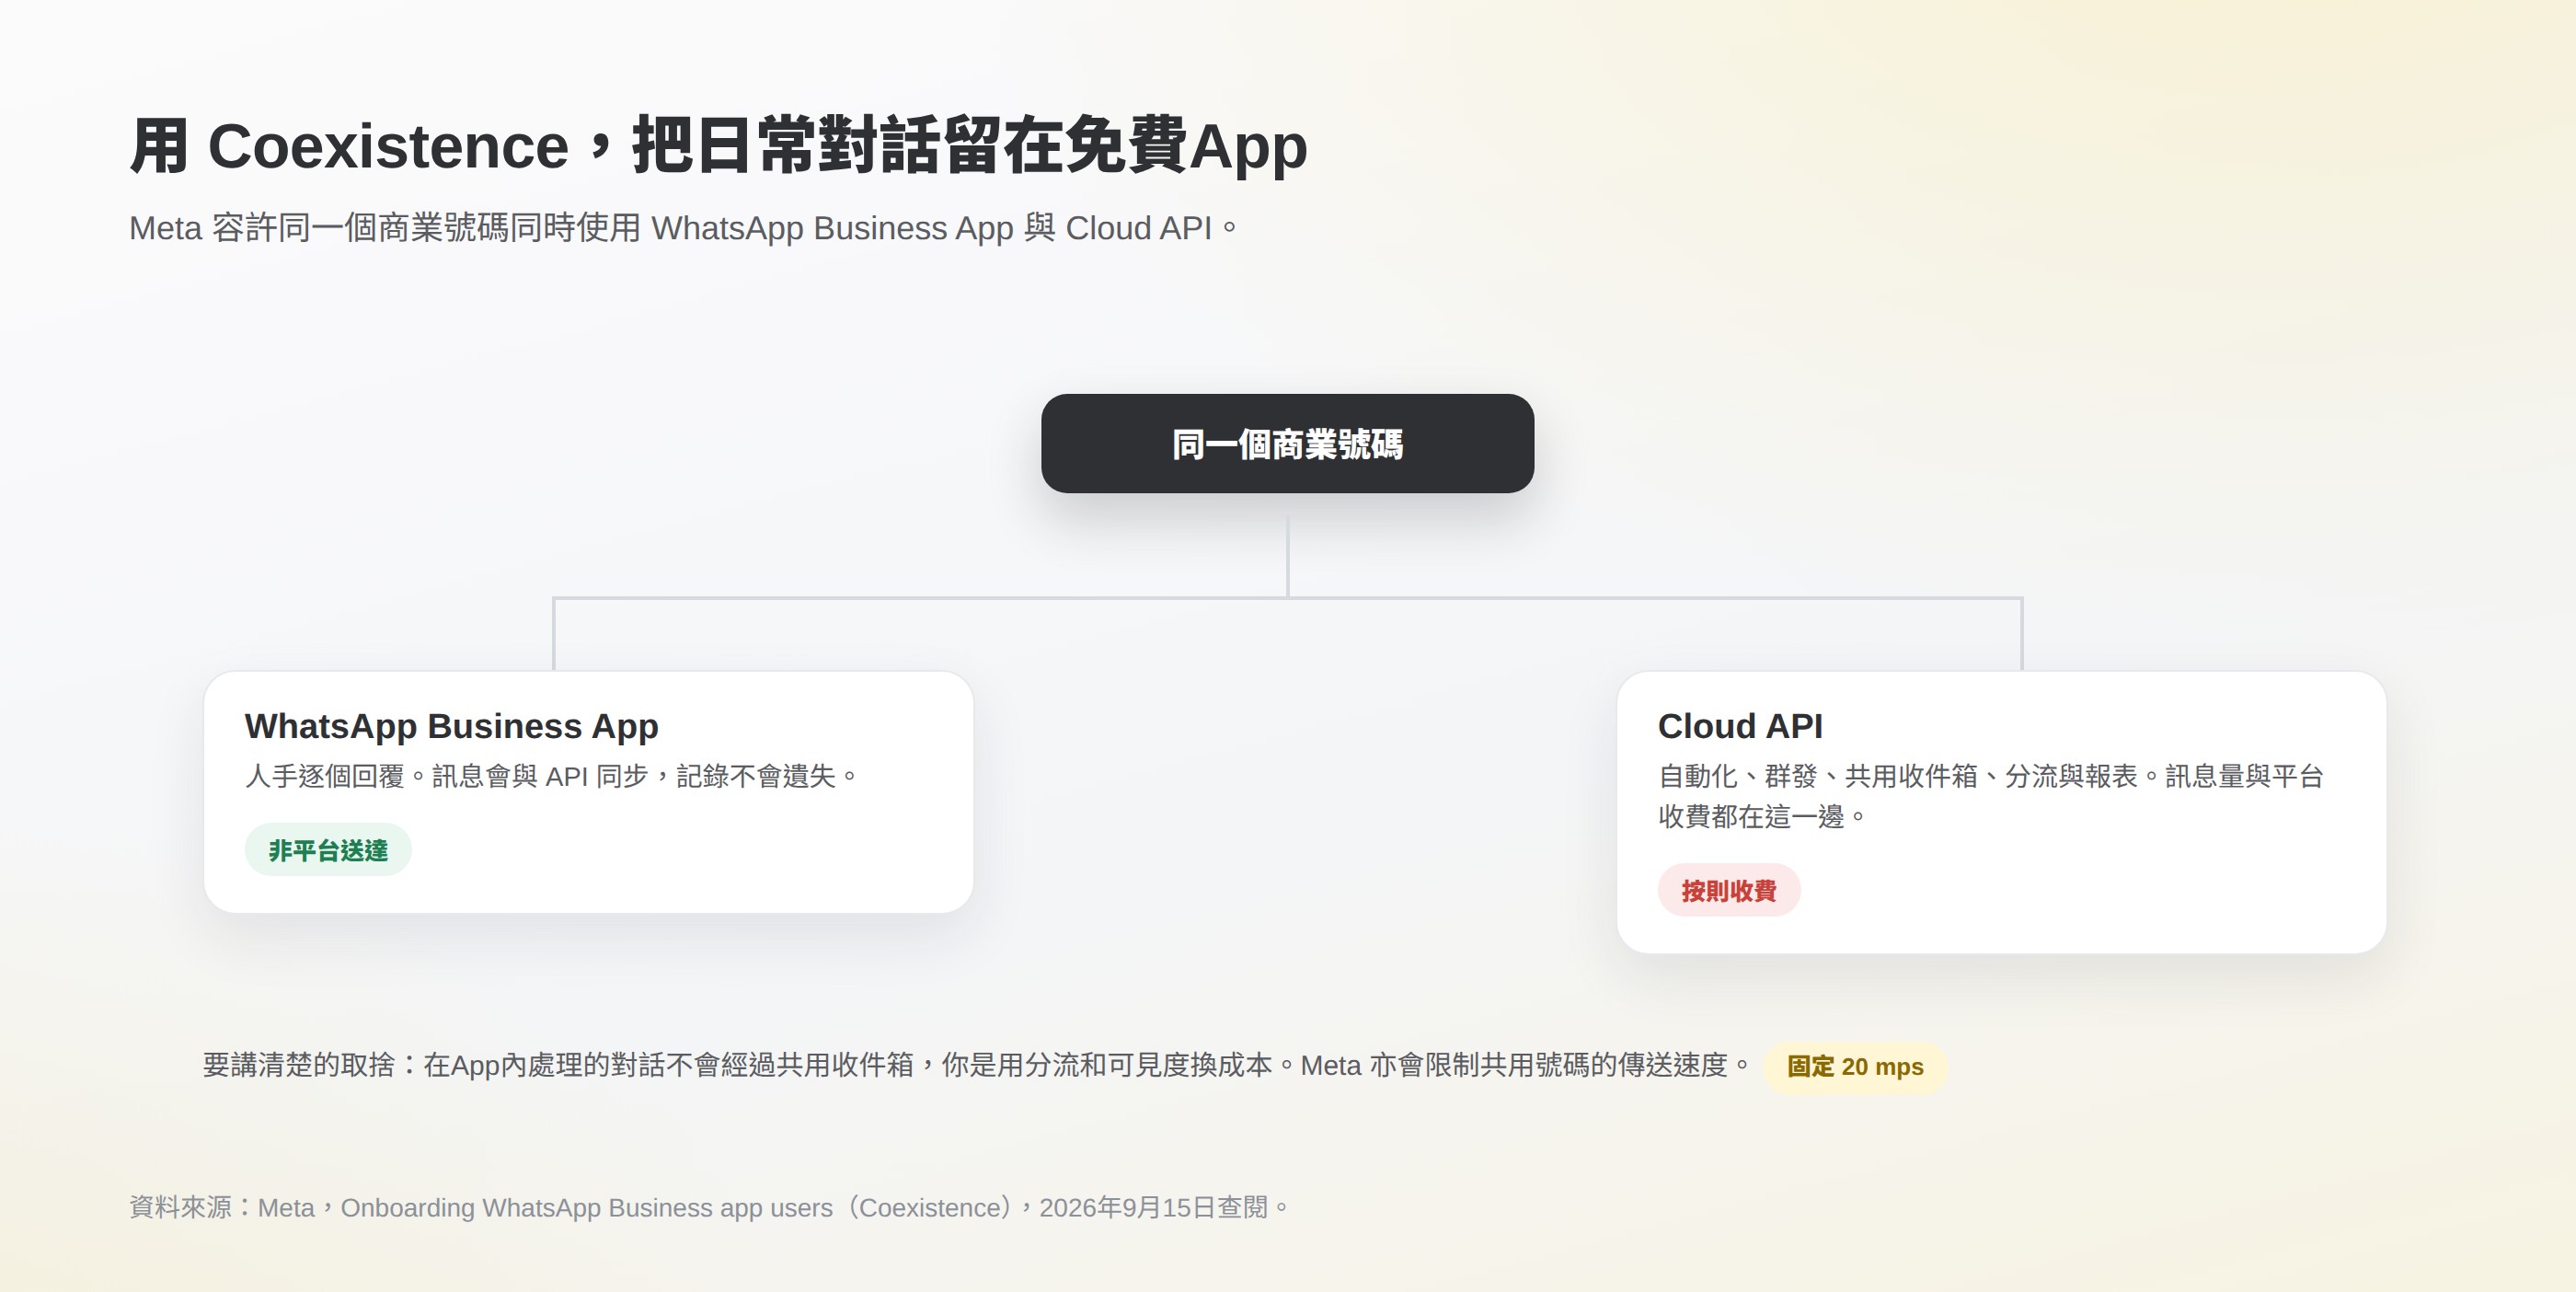The height and width of the screenshot is (1292, 2576).
Task: Click the dark 同一個商業號碼 box
Action: click(1287, 443)
